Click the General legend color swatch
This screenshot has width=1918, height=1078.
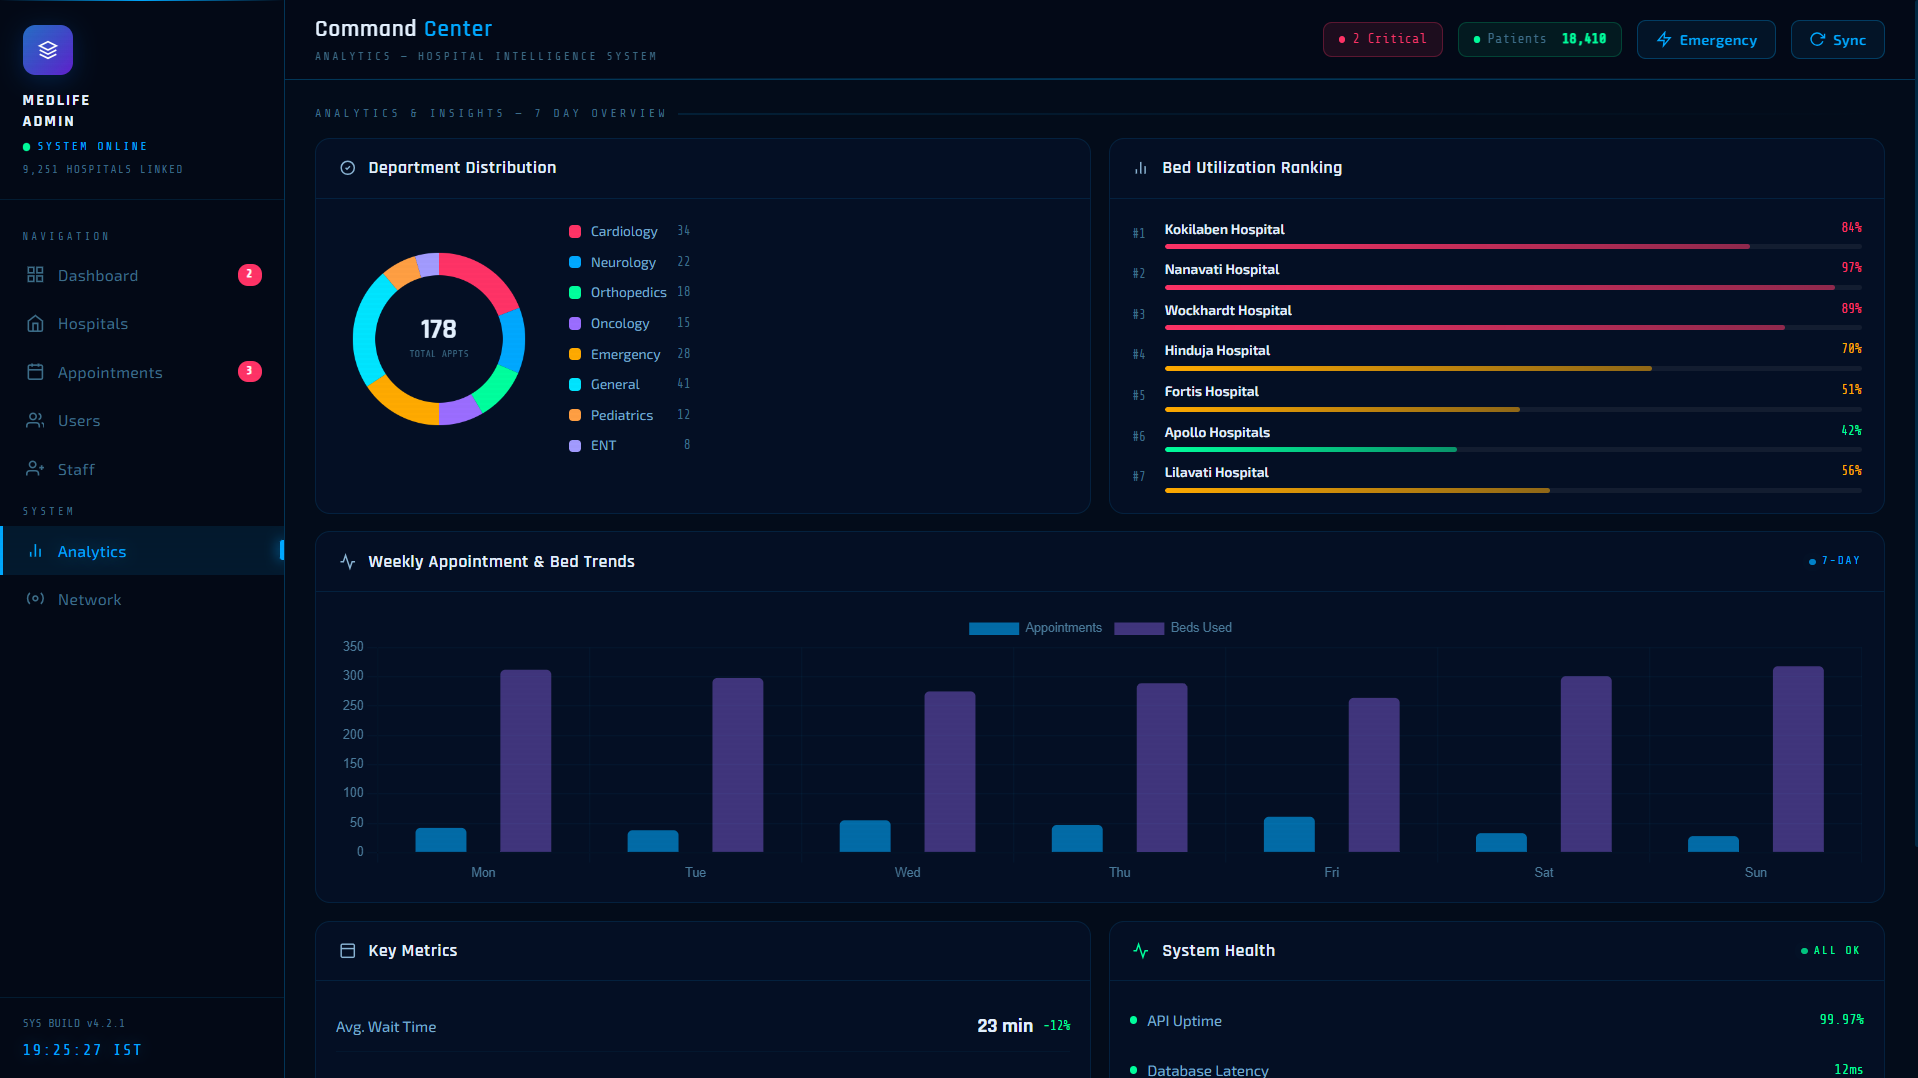pos(575,385)
